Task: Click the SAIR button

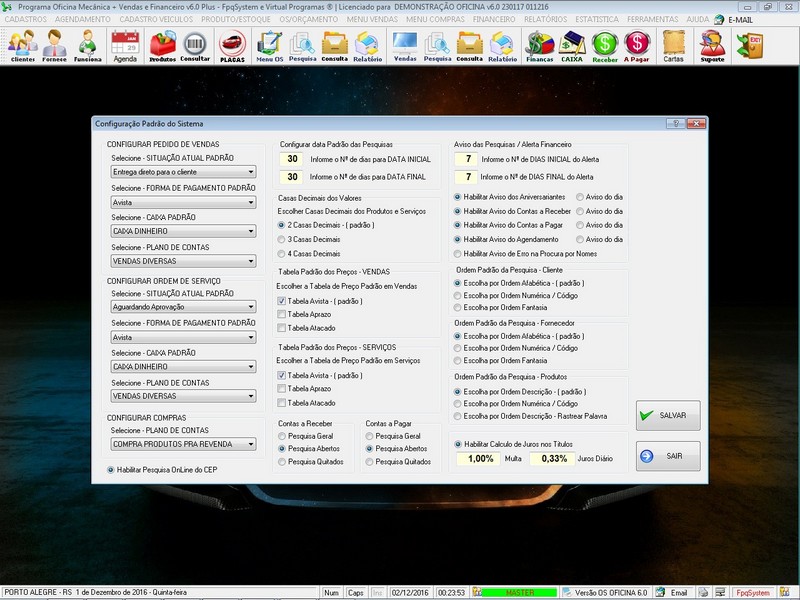Action: (668, 456)
